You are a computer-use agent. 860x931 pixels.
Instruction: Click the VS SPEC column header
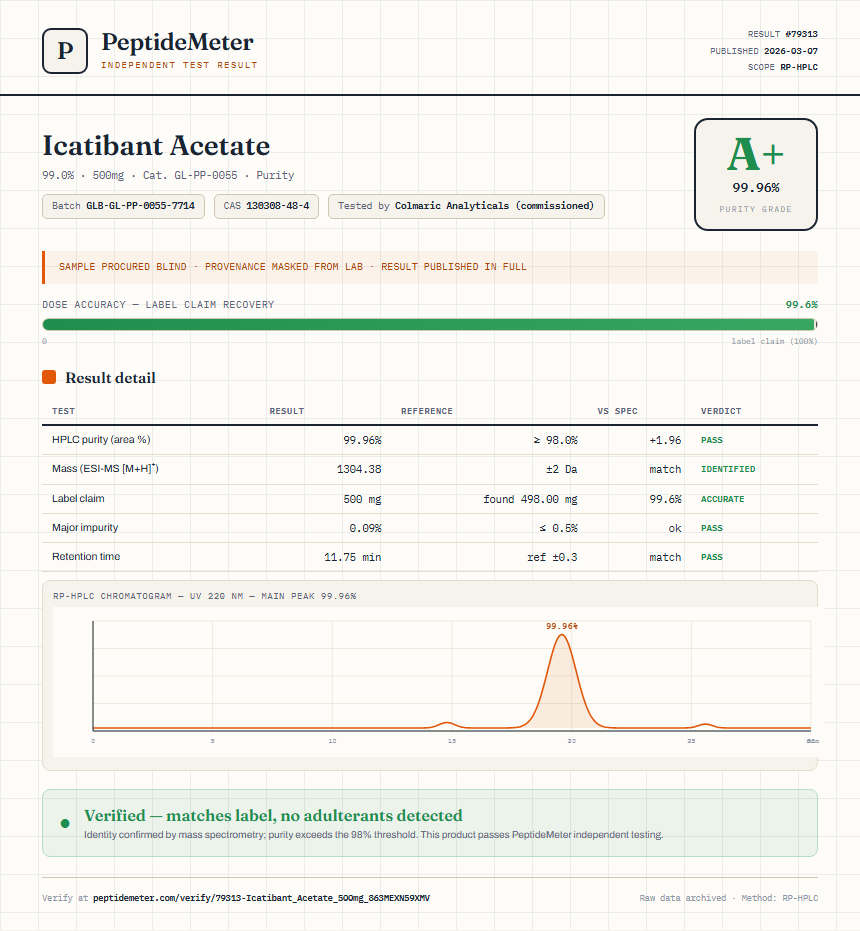pos(618,411)
